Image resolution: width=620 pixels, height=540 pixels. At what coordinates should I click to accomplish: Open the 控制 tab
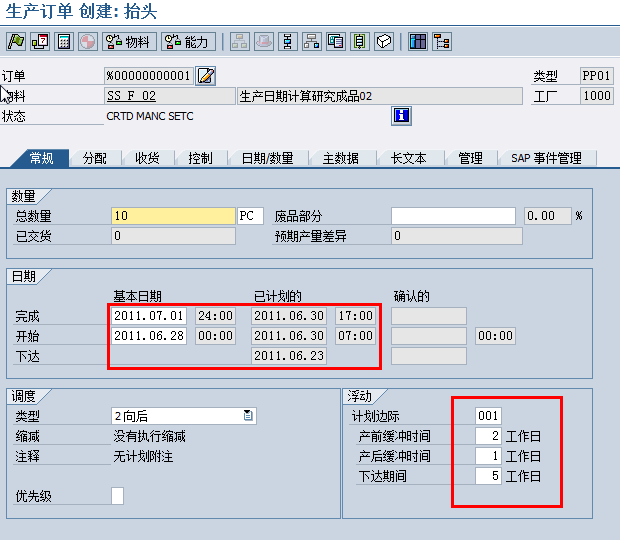[x=200, y=158]
